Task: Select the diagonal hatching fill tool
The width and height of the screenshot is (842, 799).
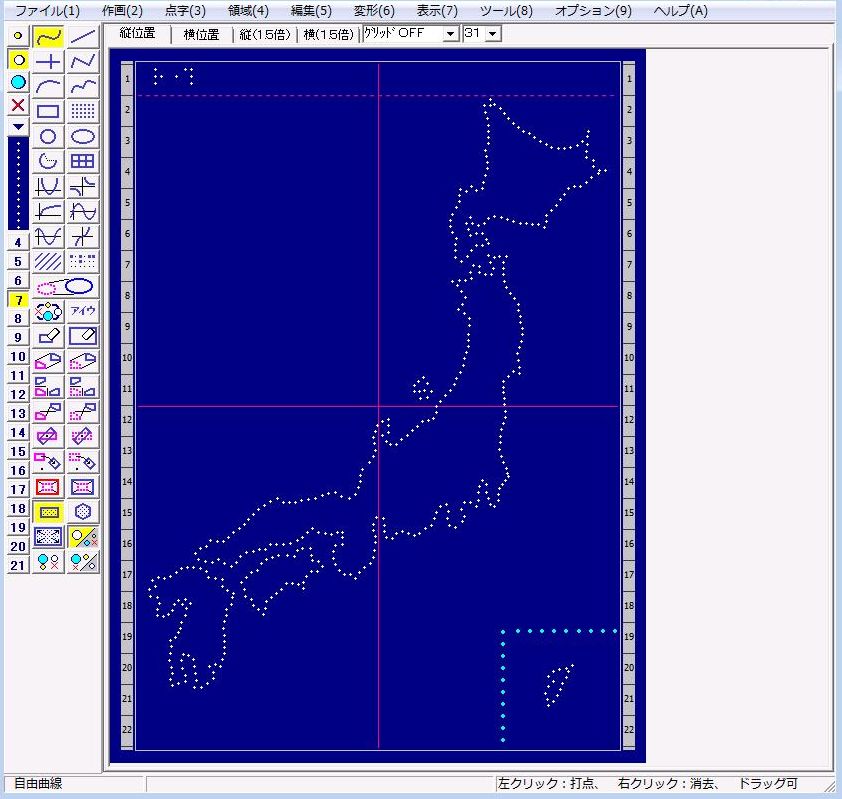Action: click(x=48, y=261)
